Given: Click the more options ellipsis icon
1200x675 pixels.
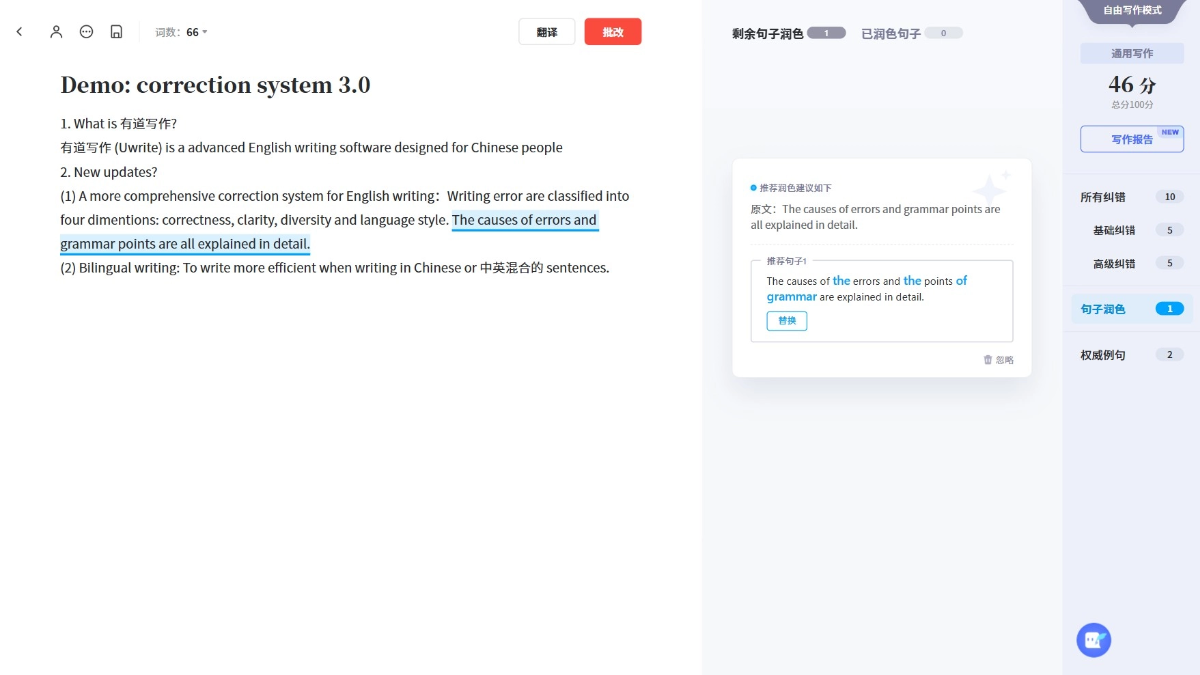Looking at the screenshot, I should coord(86,32).
